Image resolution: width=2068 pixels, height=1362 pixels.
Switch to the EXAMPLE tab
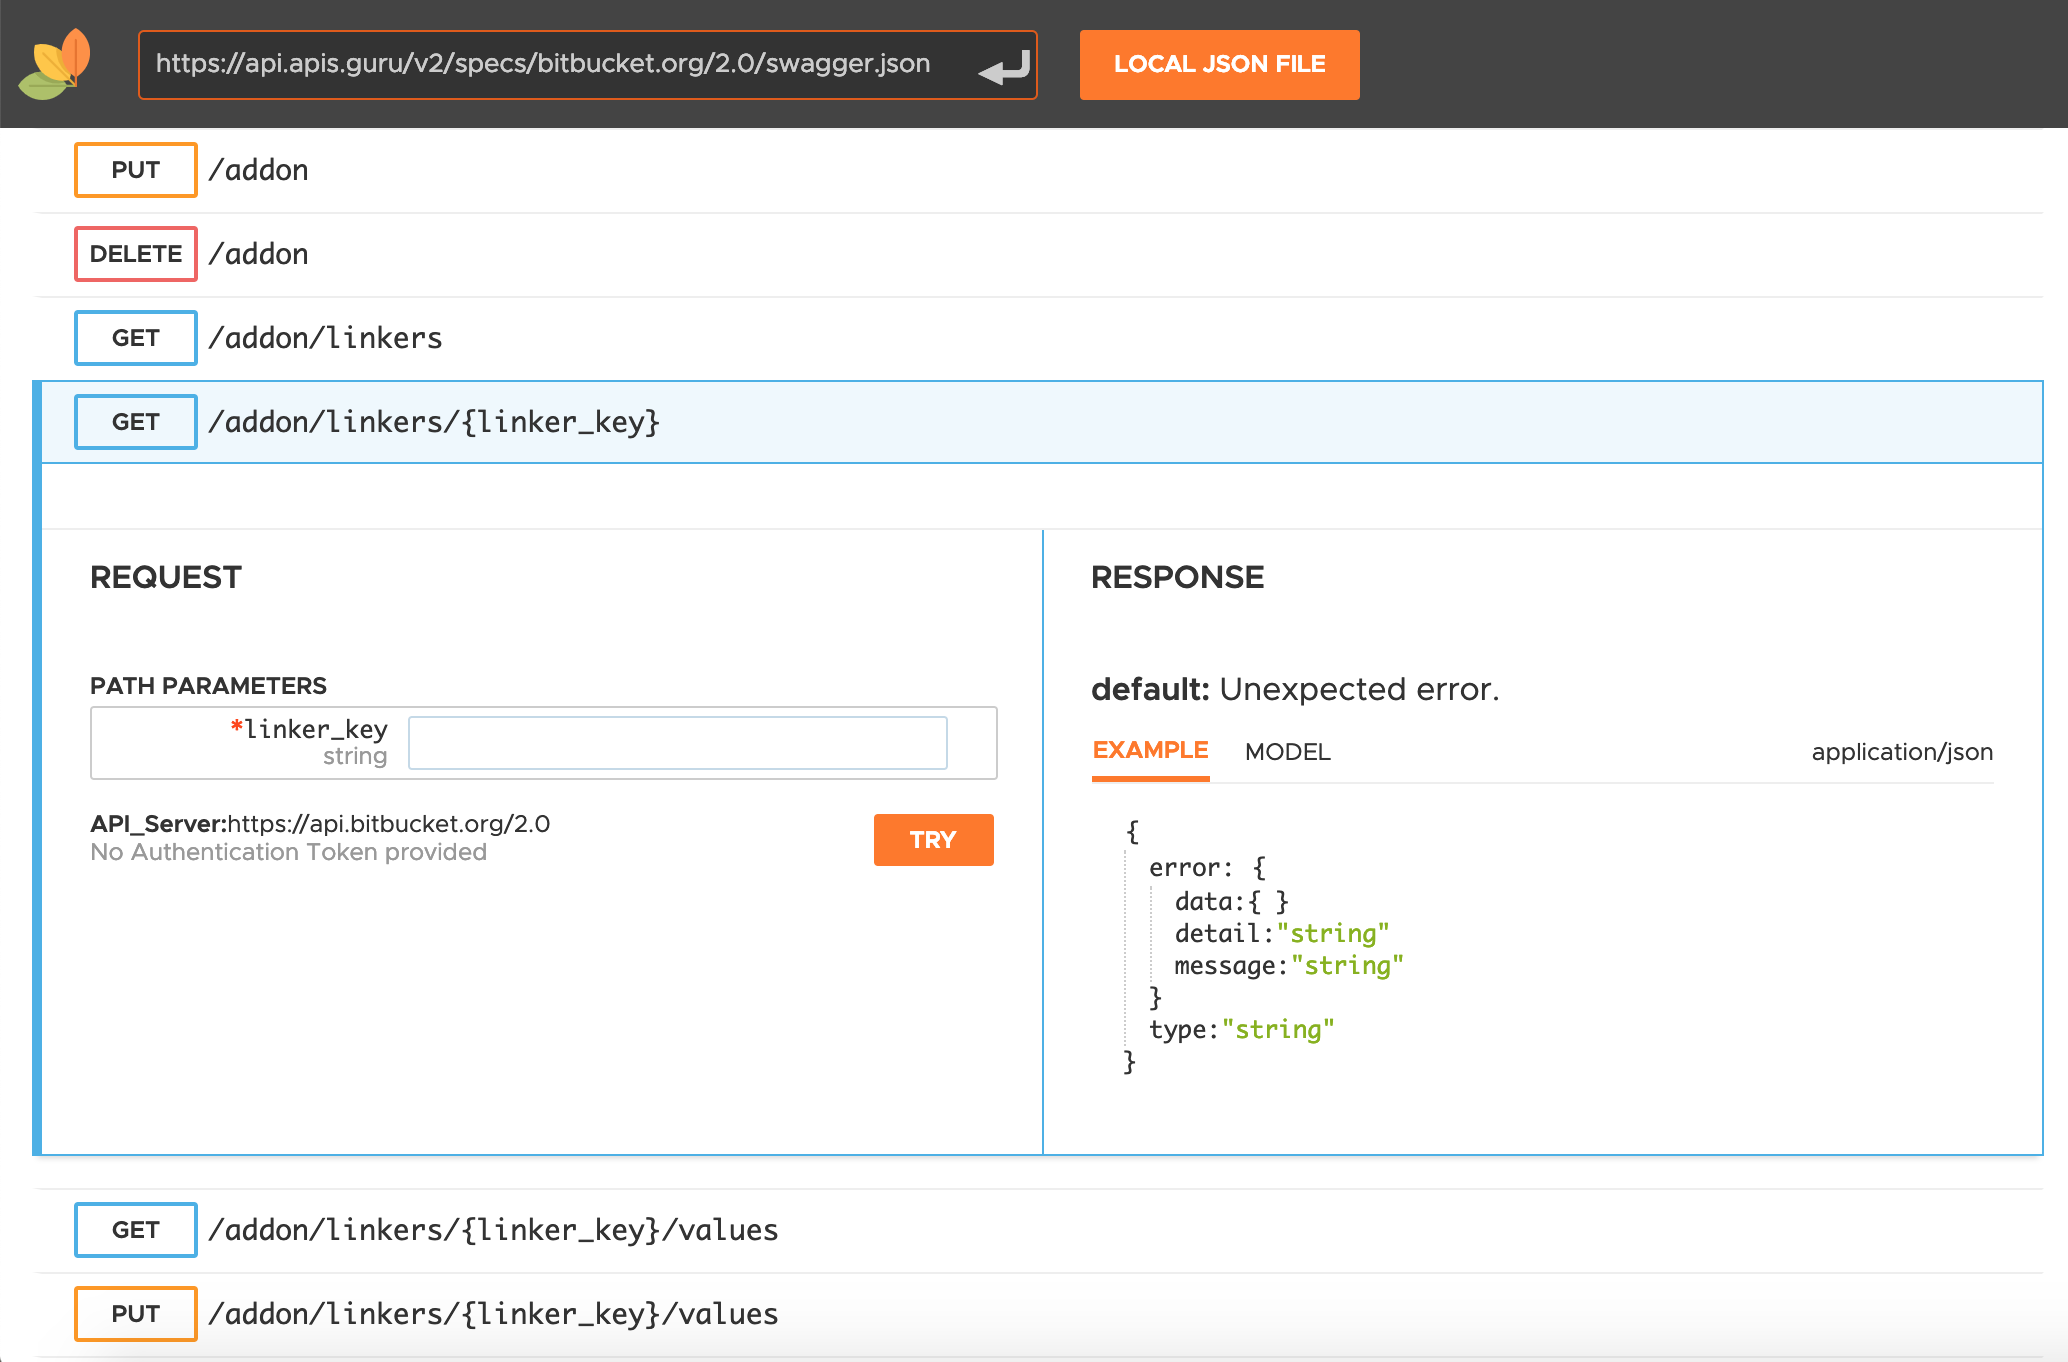click(x=1150, y=751)
